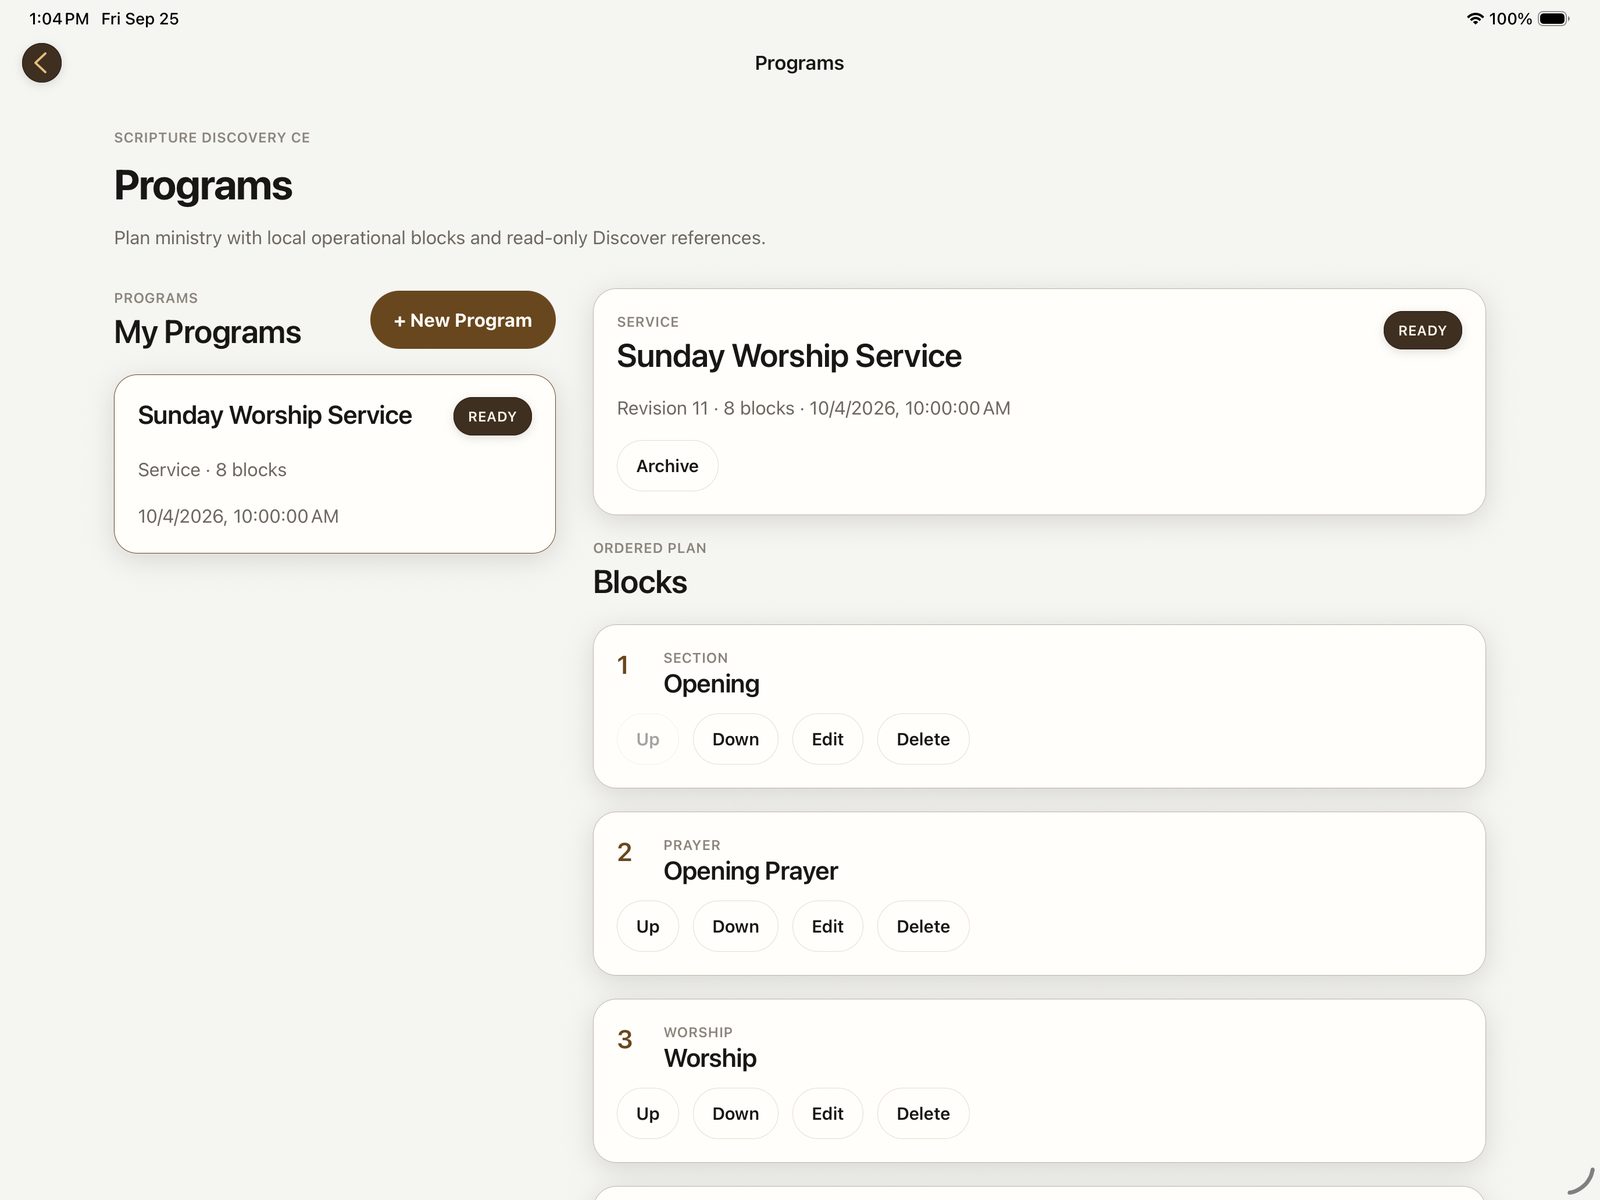Move the Opening block down
Image resolution: width=1600 pixels, height=1200 pixels.
pos(736,739)
